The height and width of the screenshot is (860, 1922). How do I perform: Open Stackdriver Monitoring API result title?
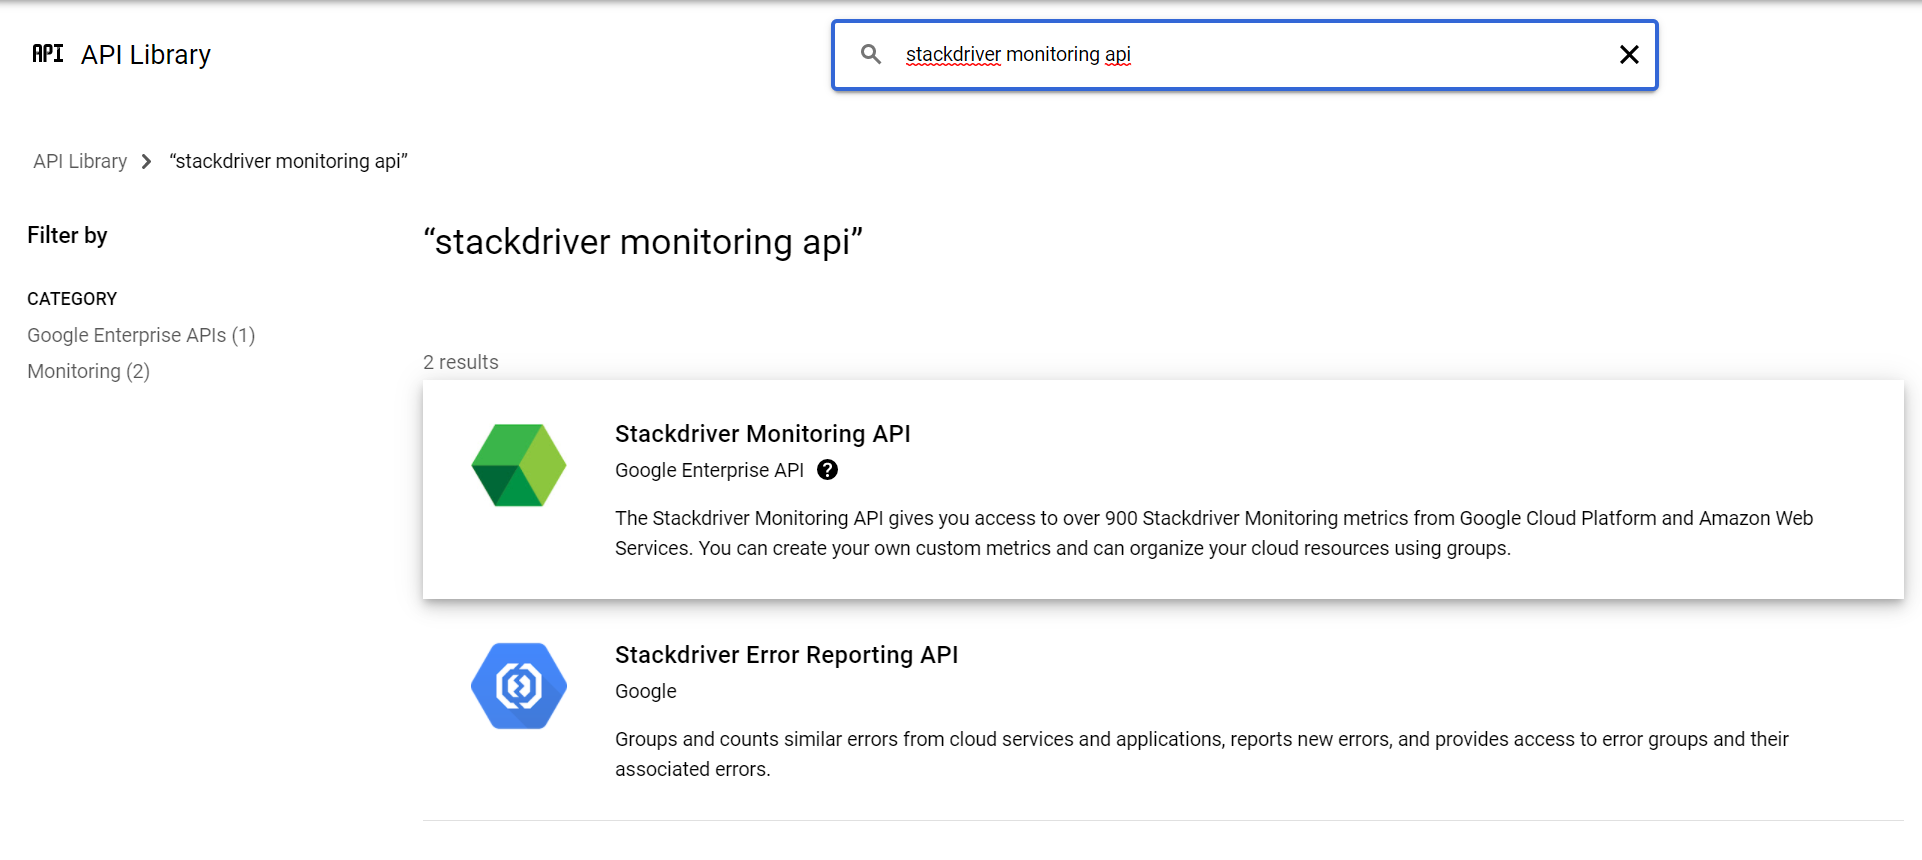pos(762,434)
